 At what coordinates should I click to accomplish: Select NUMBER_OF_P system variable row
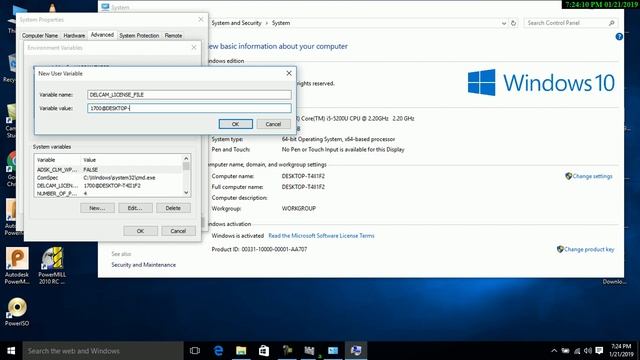(109, 193)
